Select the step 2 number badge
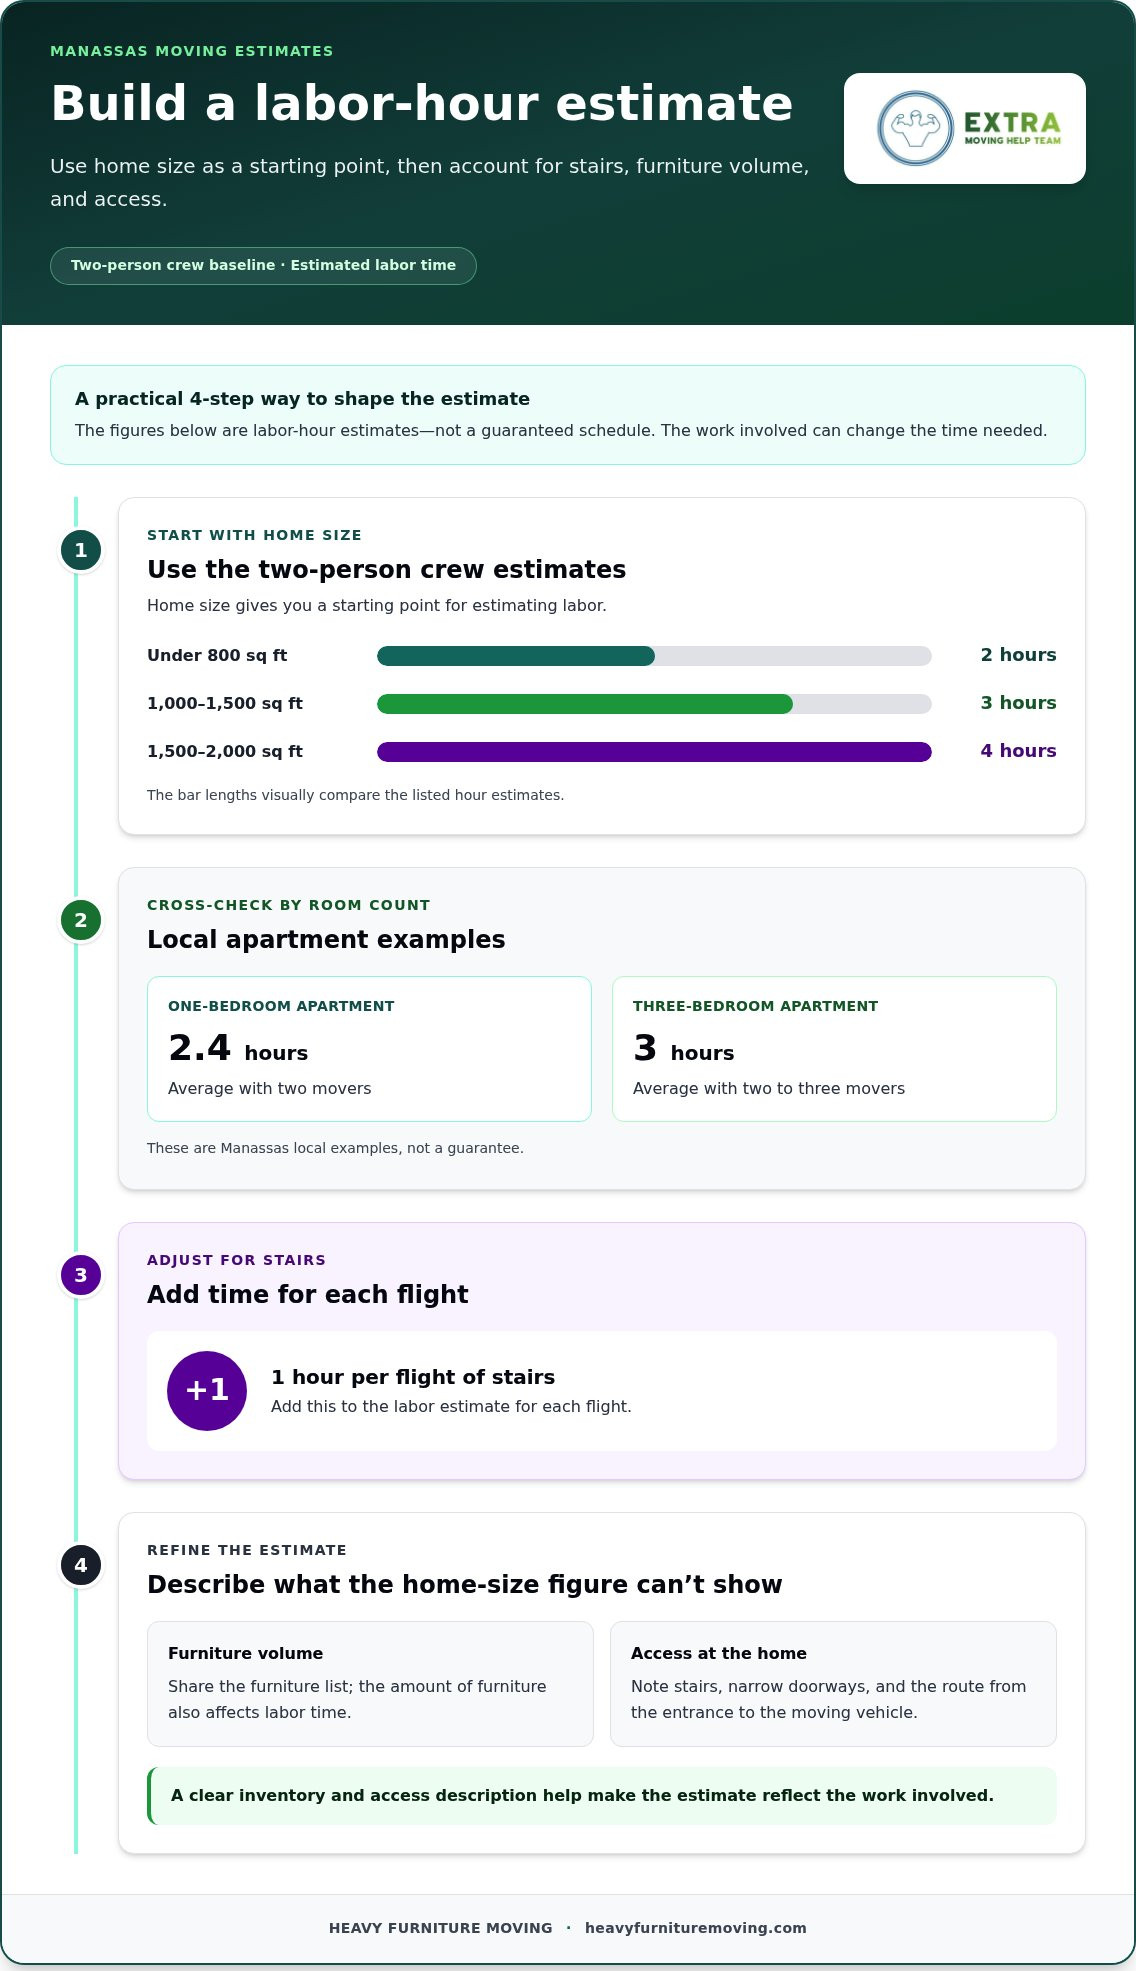Image resolution: width=1136 pixels, height=1971 pixels. coord(81,920)
